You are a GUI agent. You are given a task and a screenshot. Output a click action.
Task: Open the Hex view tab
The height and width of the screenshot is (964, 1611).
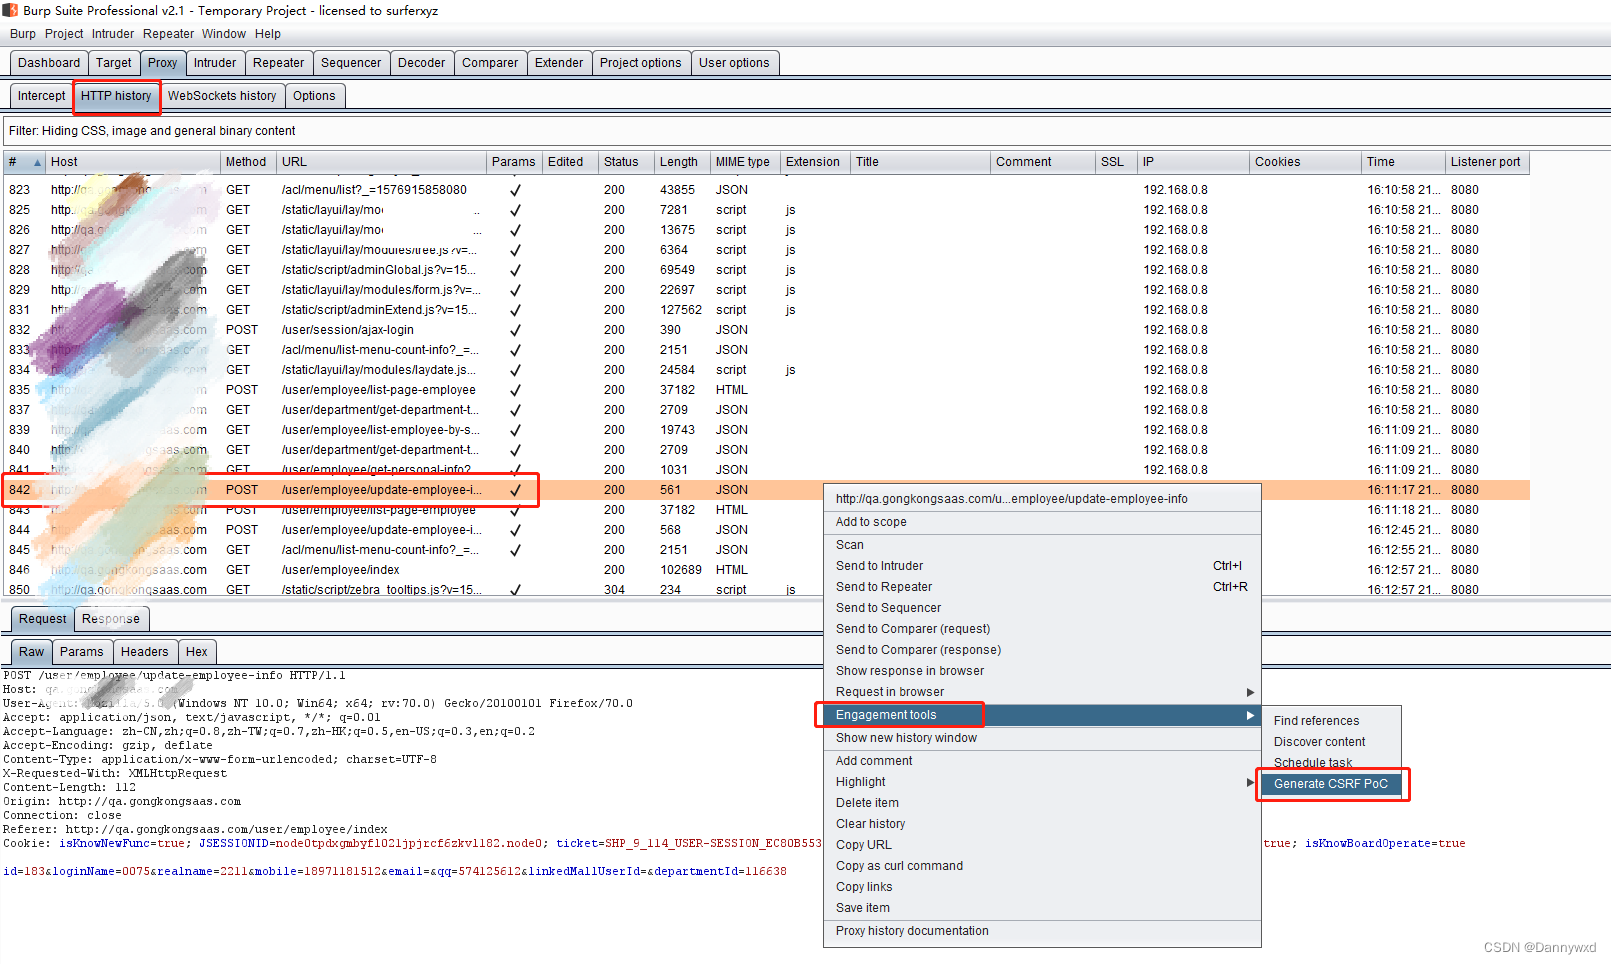(197, 652)
